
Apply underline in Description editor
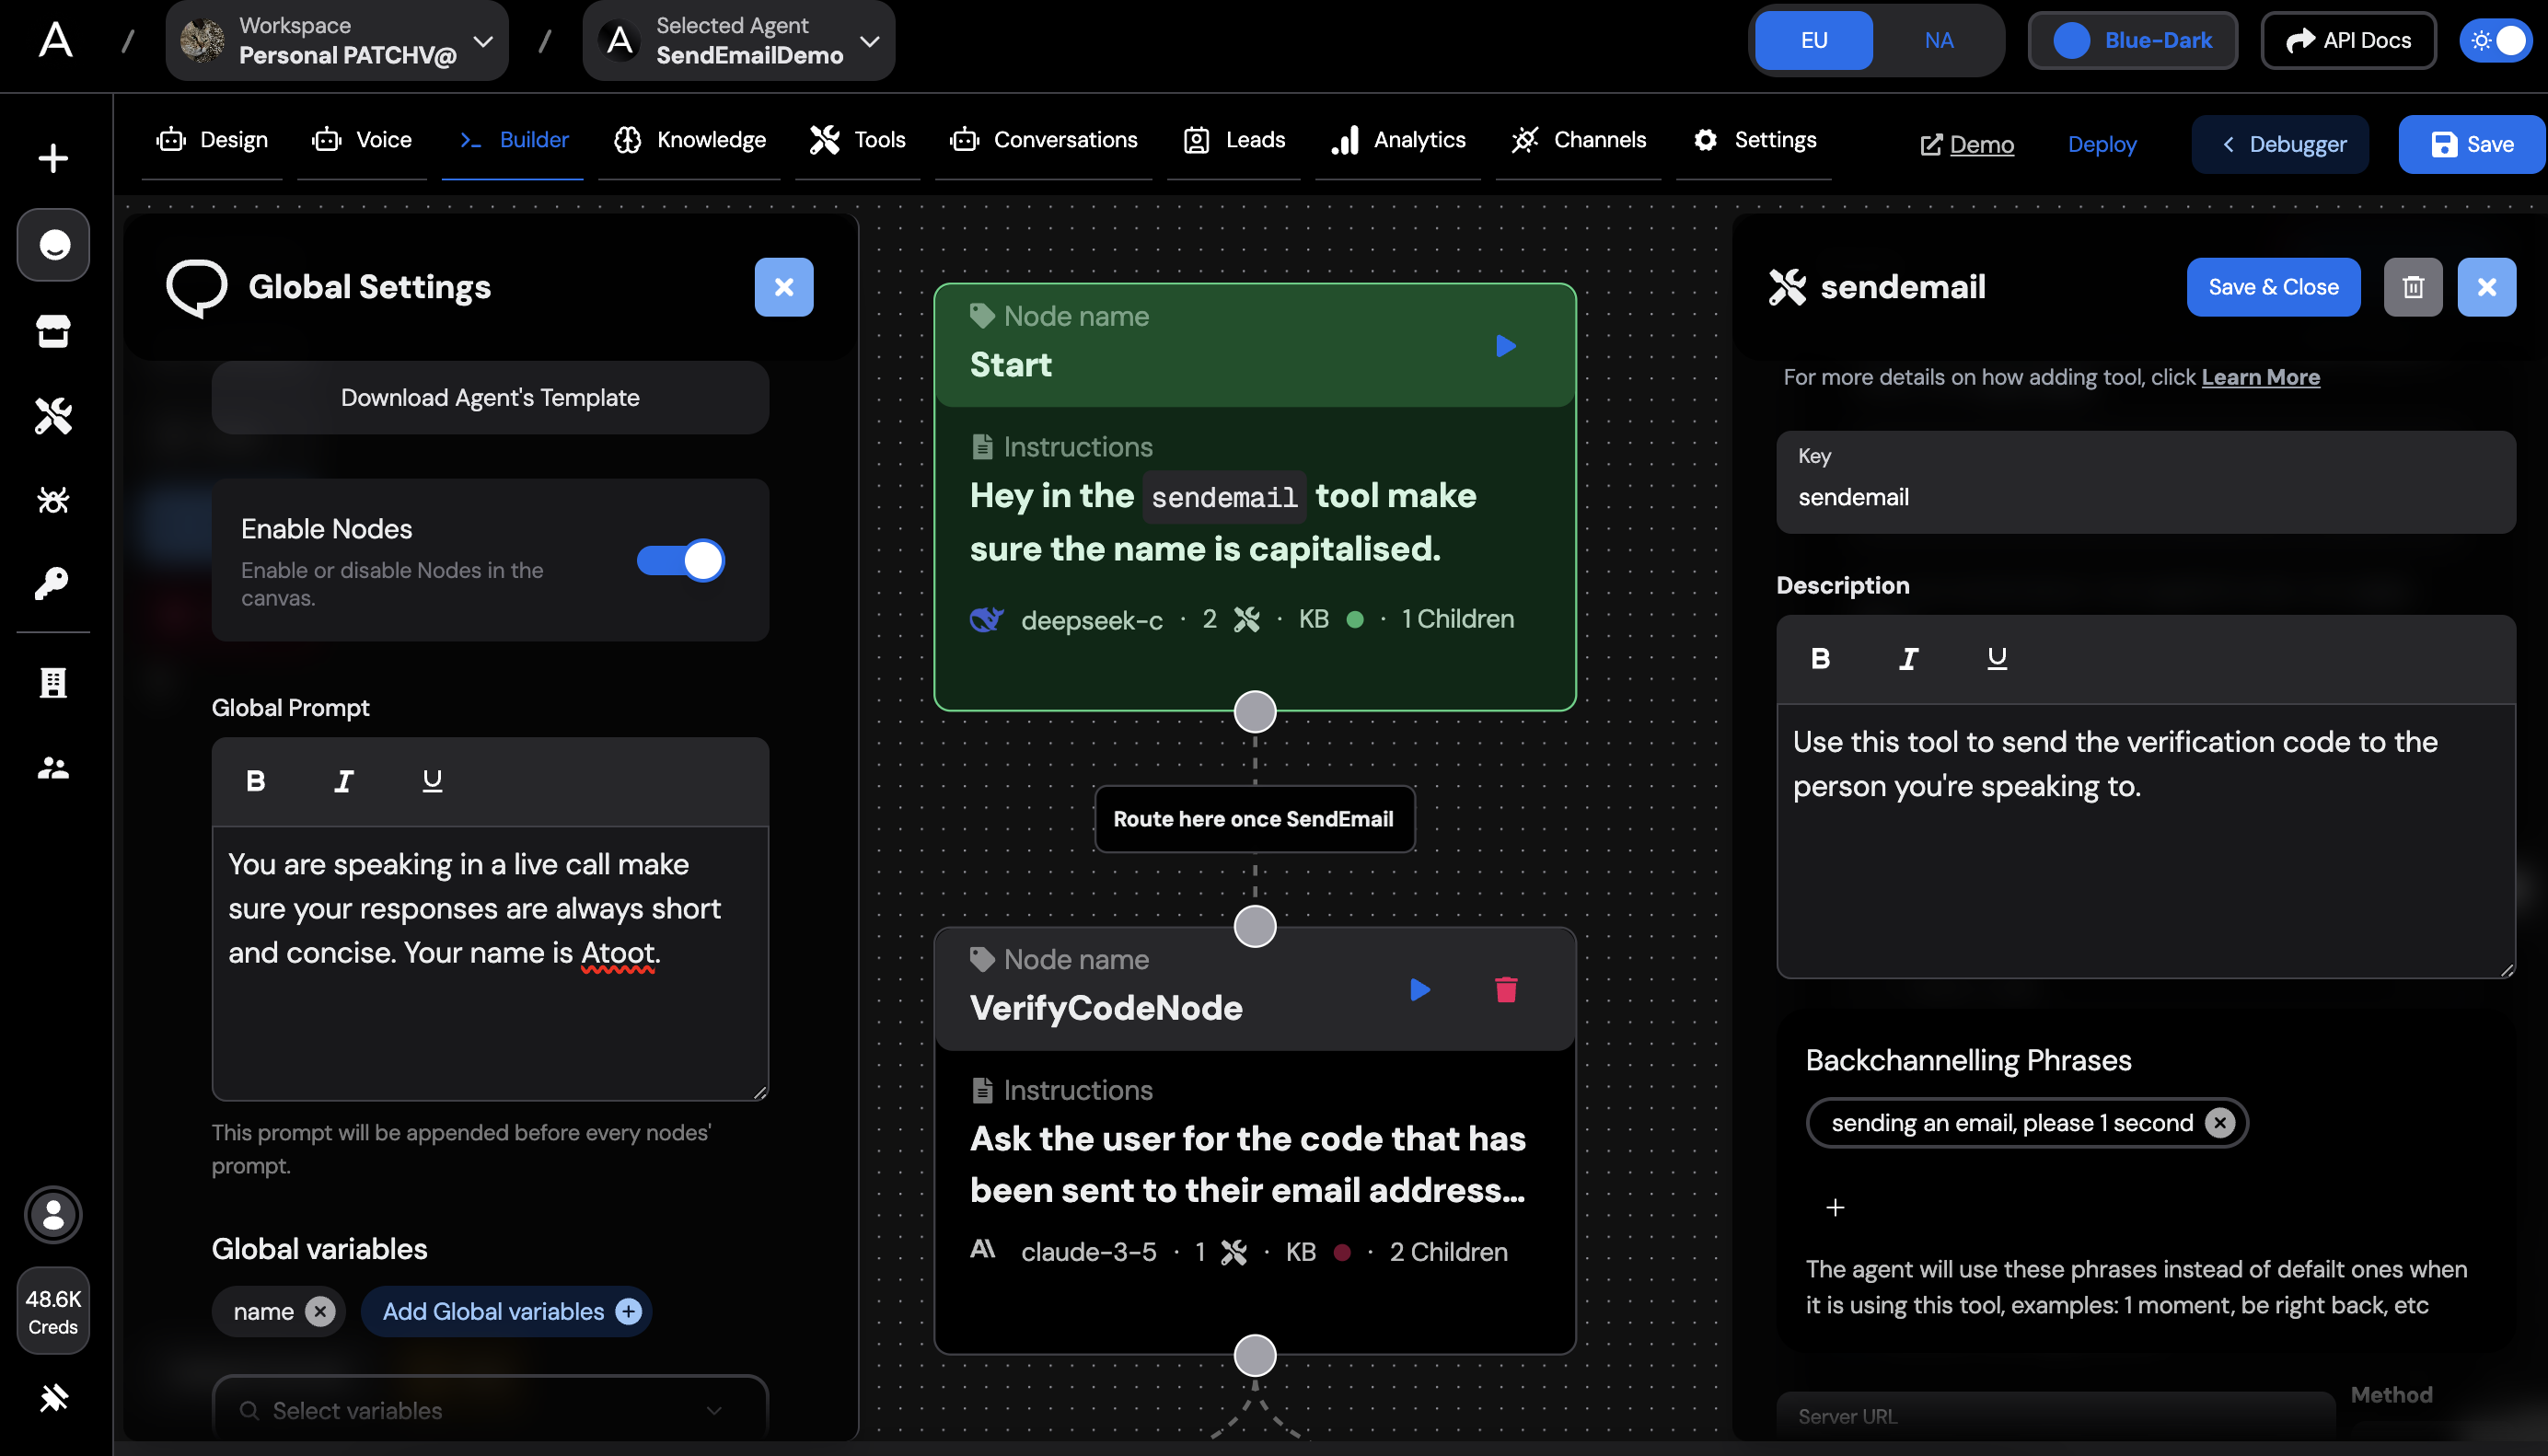[1996, 659]
